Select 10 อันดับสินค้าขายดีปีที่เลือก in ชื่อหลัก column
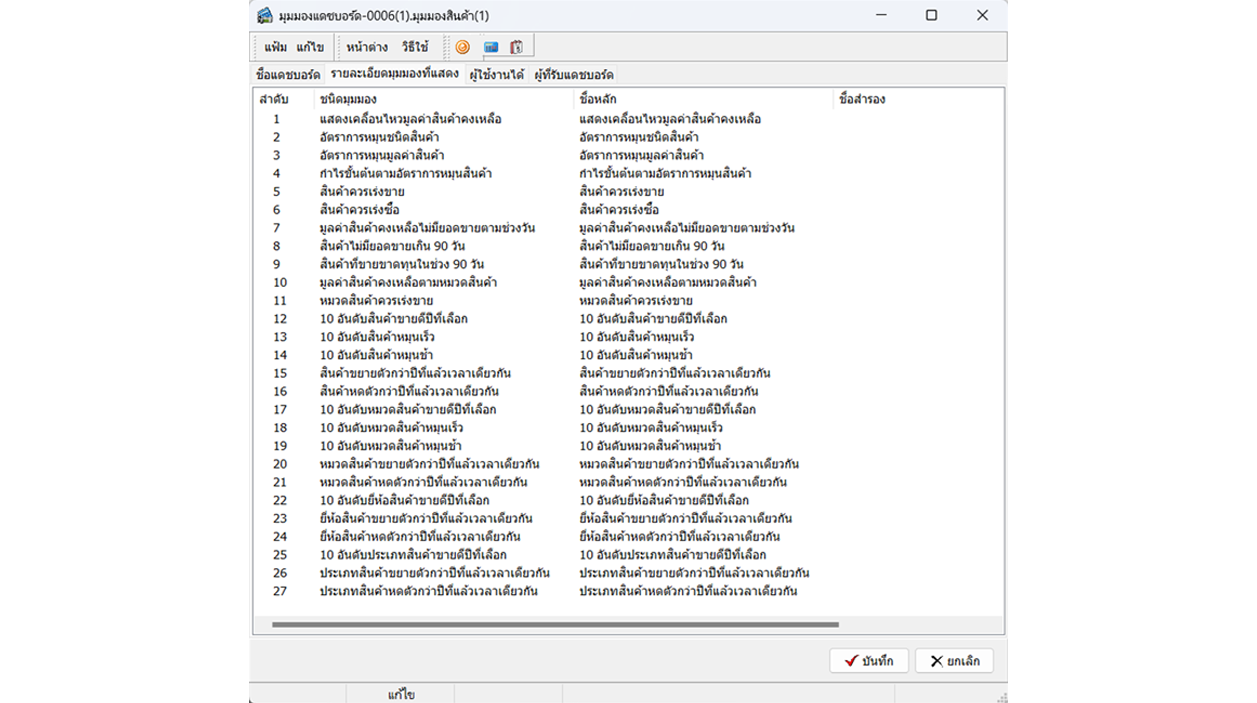This screenshot has width=1257, height=703. tap(654, 319)
